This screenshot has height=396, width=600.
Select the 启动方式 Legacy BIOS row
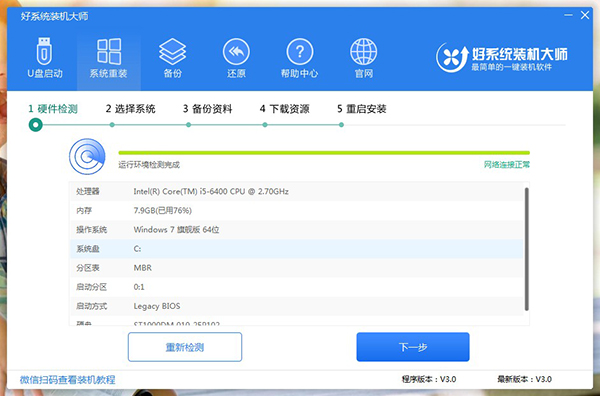pyautogui.click(x=297, y=306)
